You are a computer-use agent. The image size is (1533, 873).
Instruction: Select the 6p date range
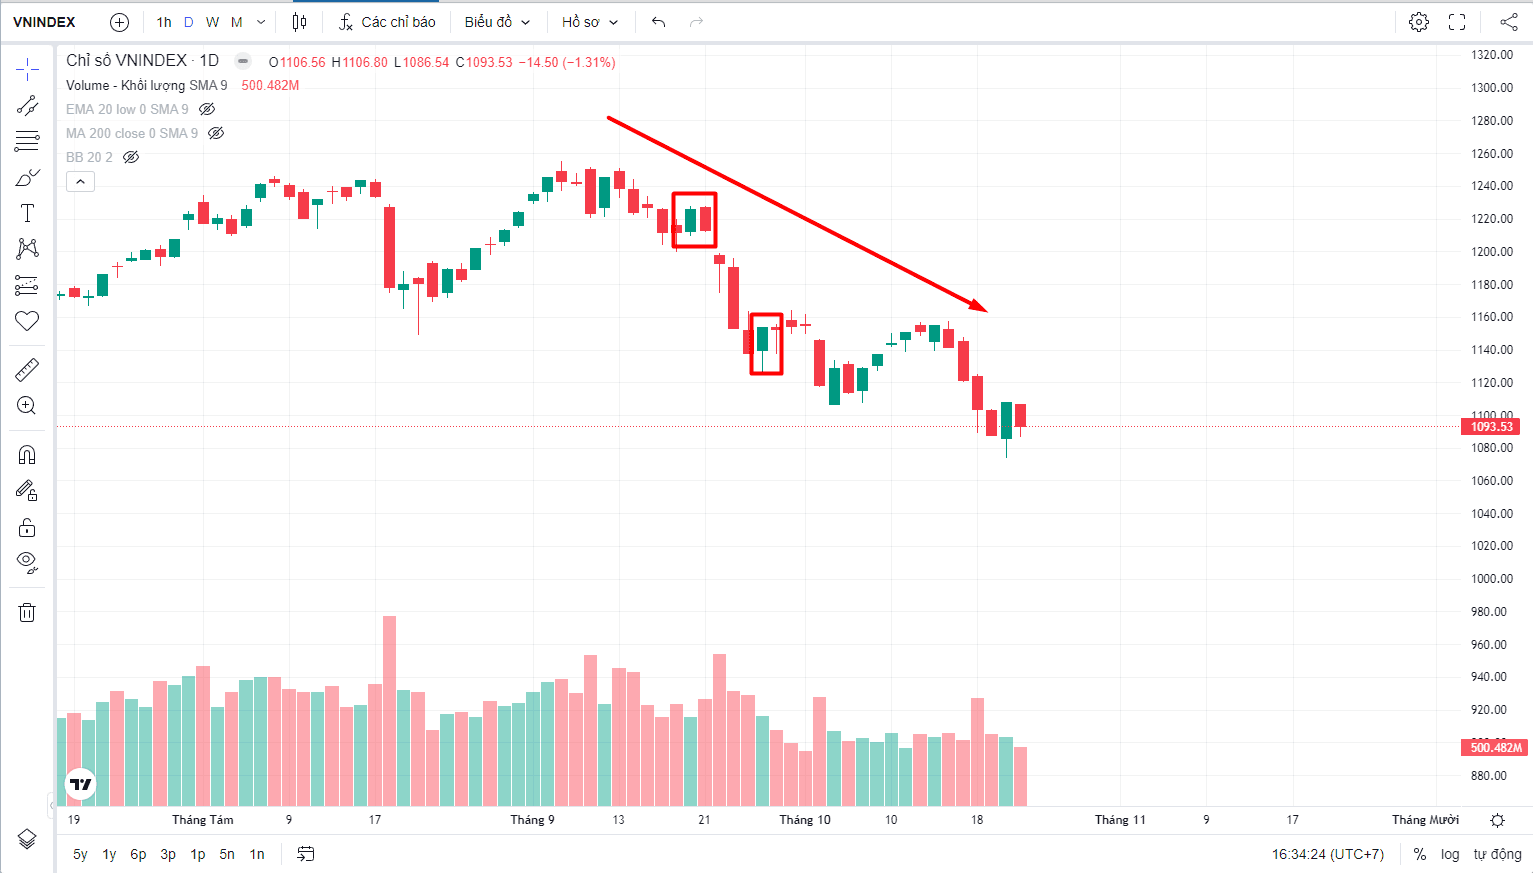point(138,854)
